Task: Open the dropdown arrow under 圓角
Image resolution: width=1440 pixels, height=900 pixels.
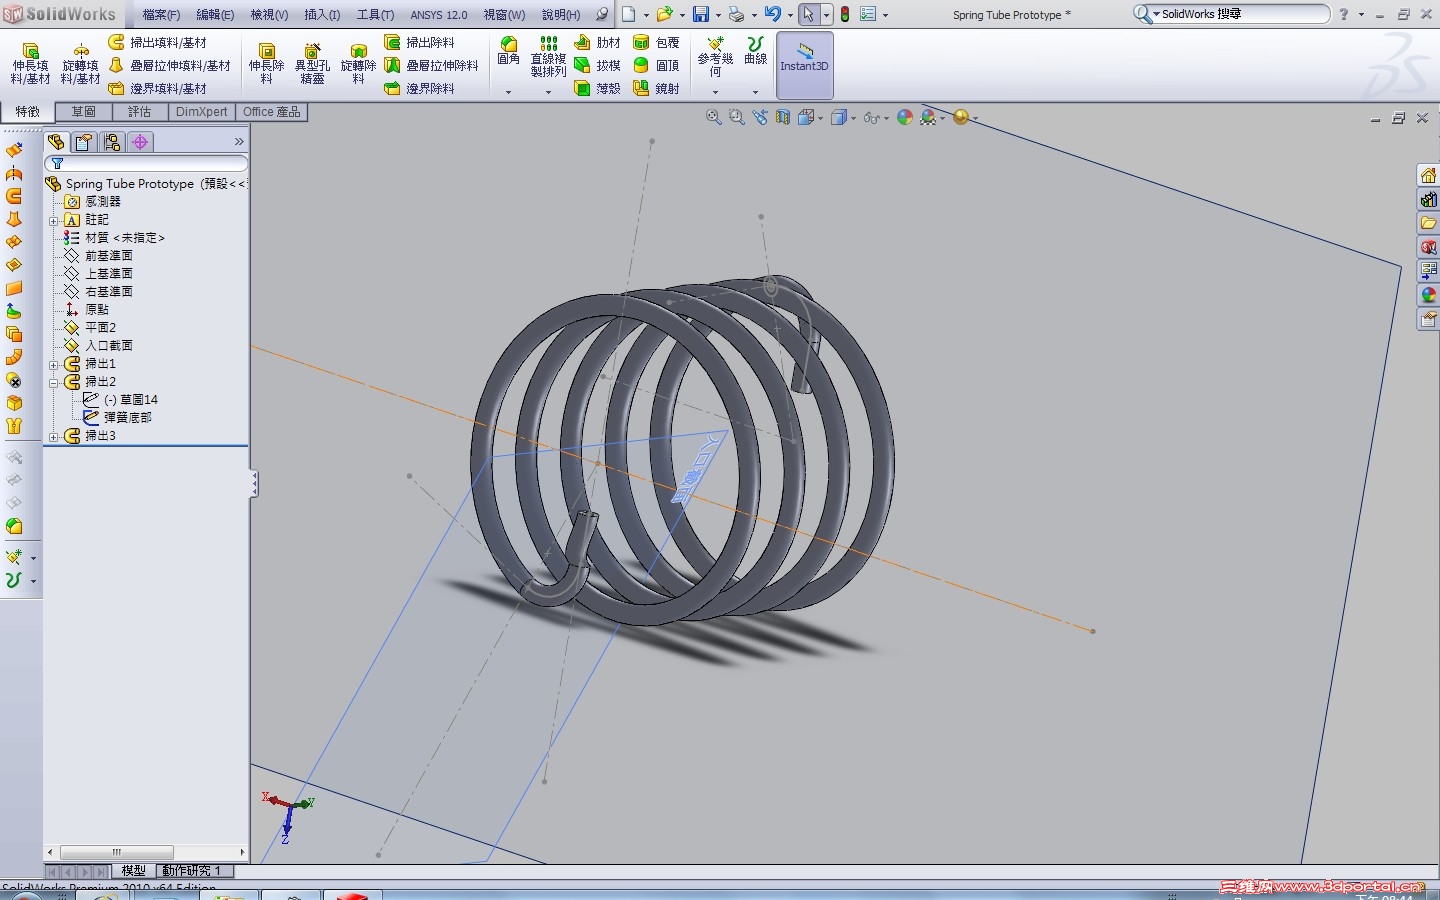Action: pyautogui.click(x=508, y=92)
